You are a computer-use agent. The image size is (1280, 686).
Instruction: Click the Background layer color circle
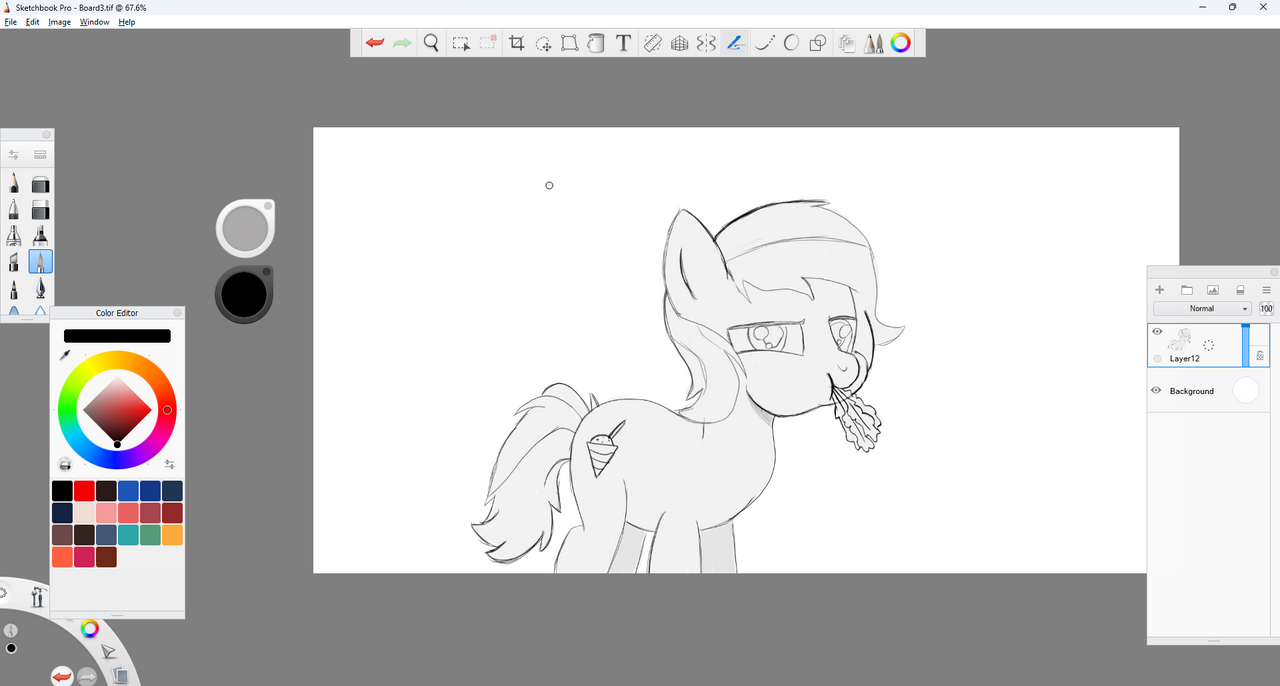coord(1245,391)
